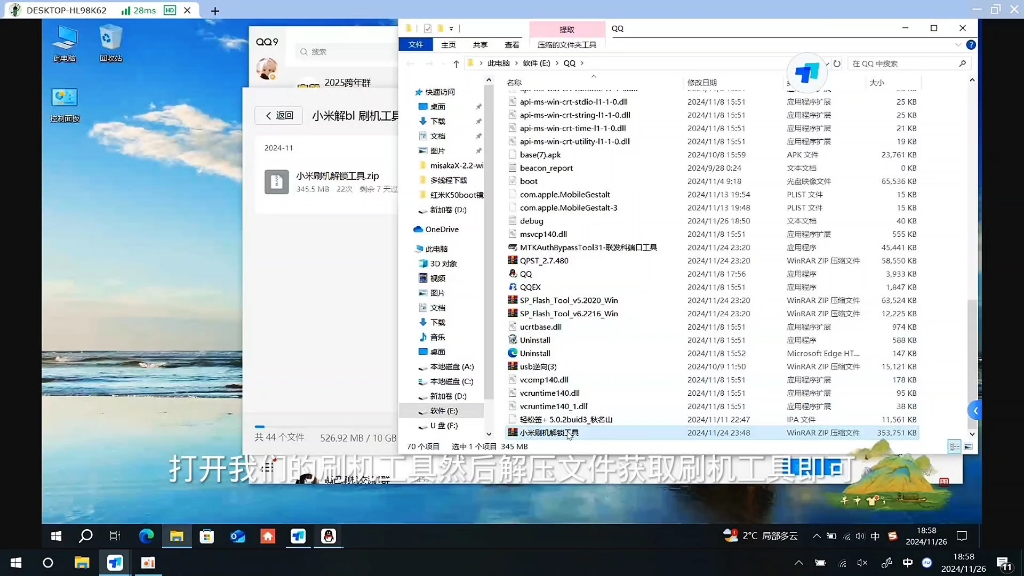Expand the Explorer ribbon with the chevron
1024x576 pixels.
[x=957, y=45]
